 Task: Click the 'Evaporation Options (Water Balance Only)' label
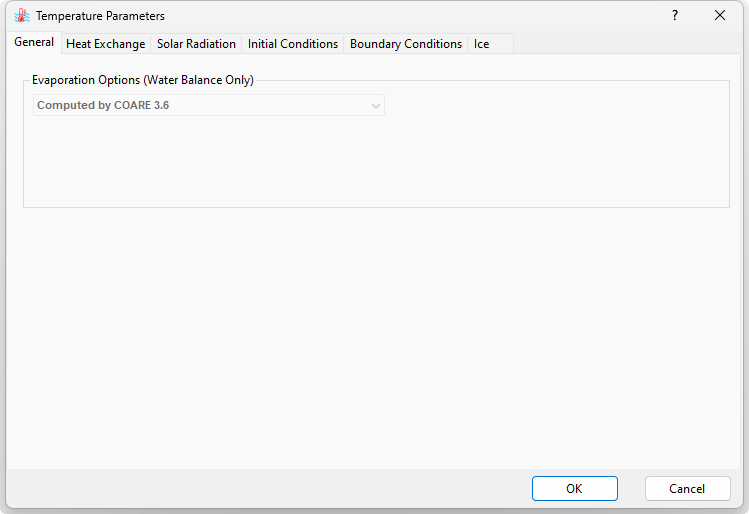(143, 80)
